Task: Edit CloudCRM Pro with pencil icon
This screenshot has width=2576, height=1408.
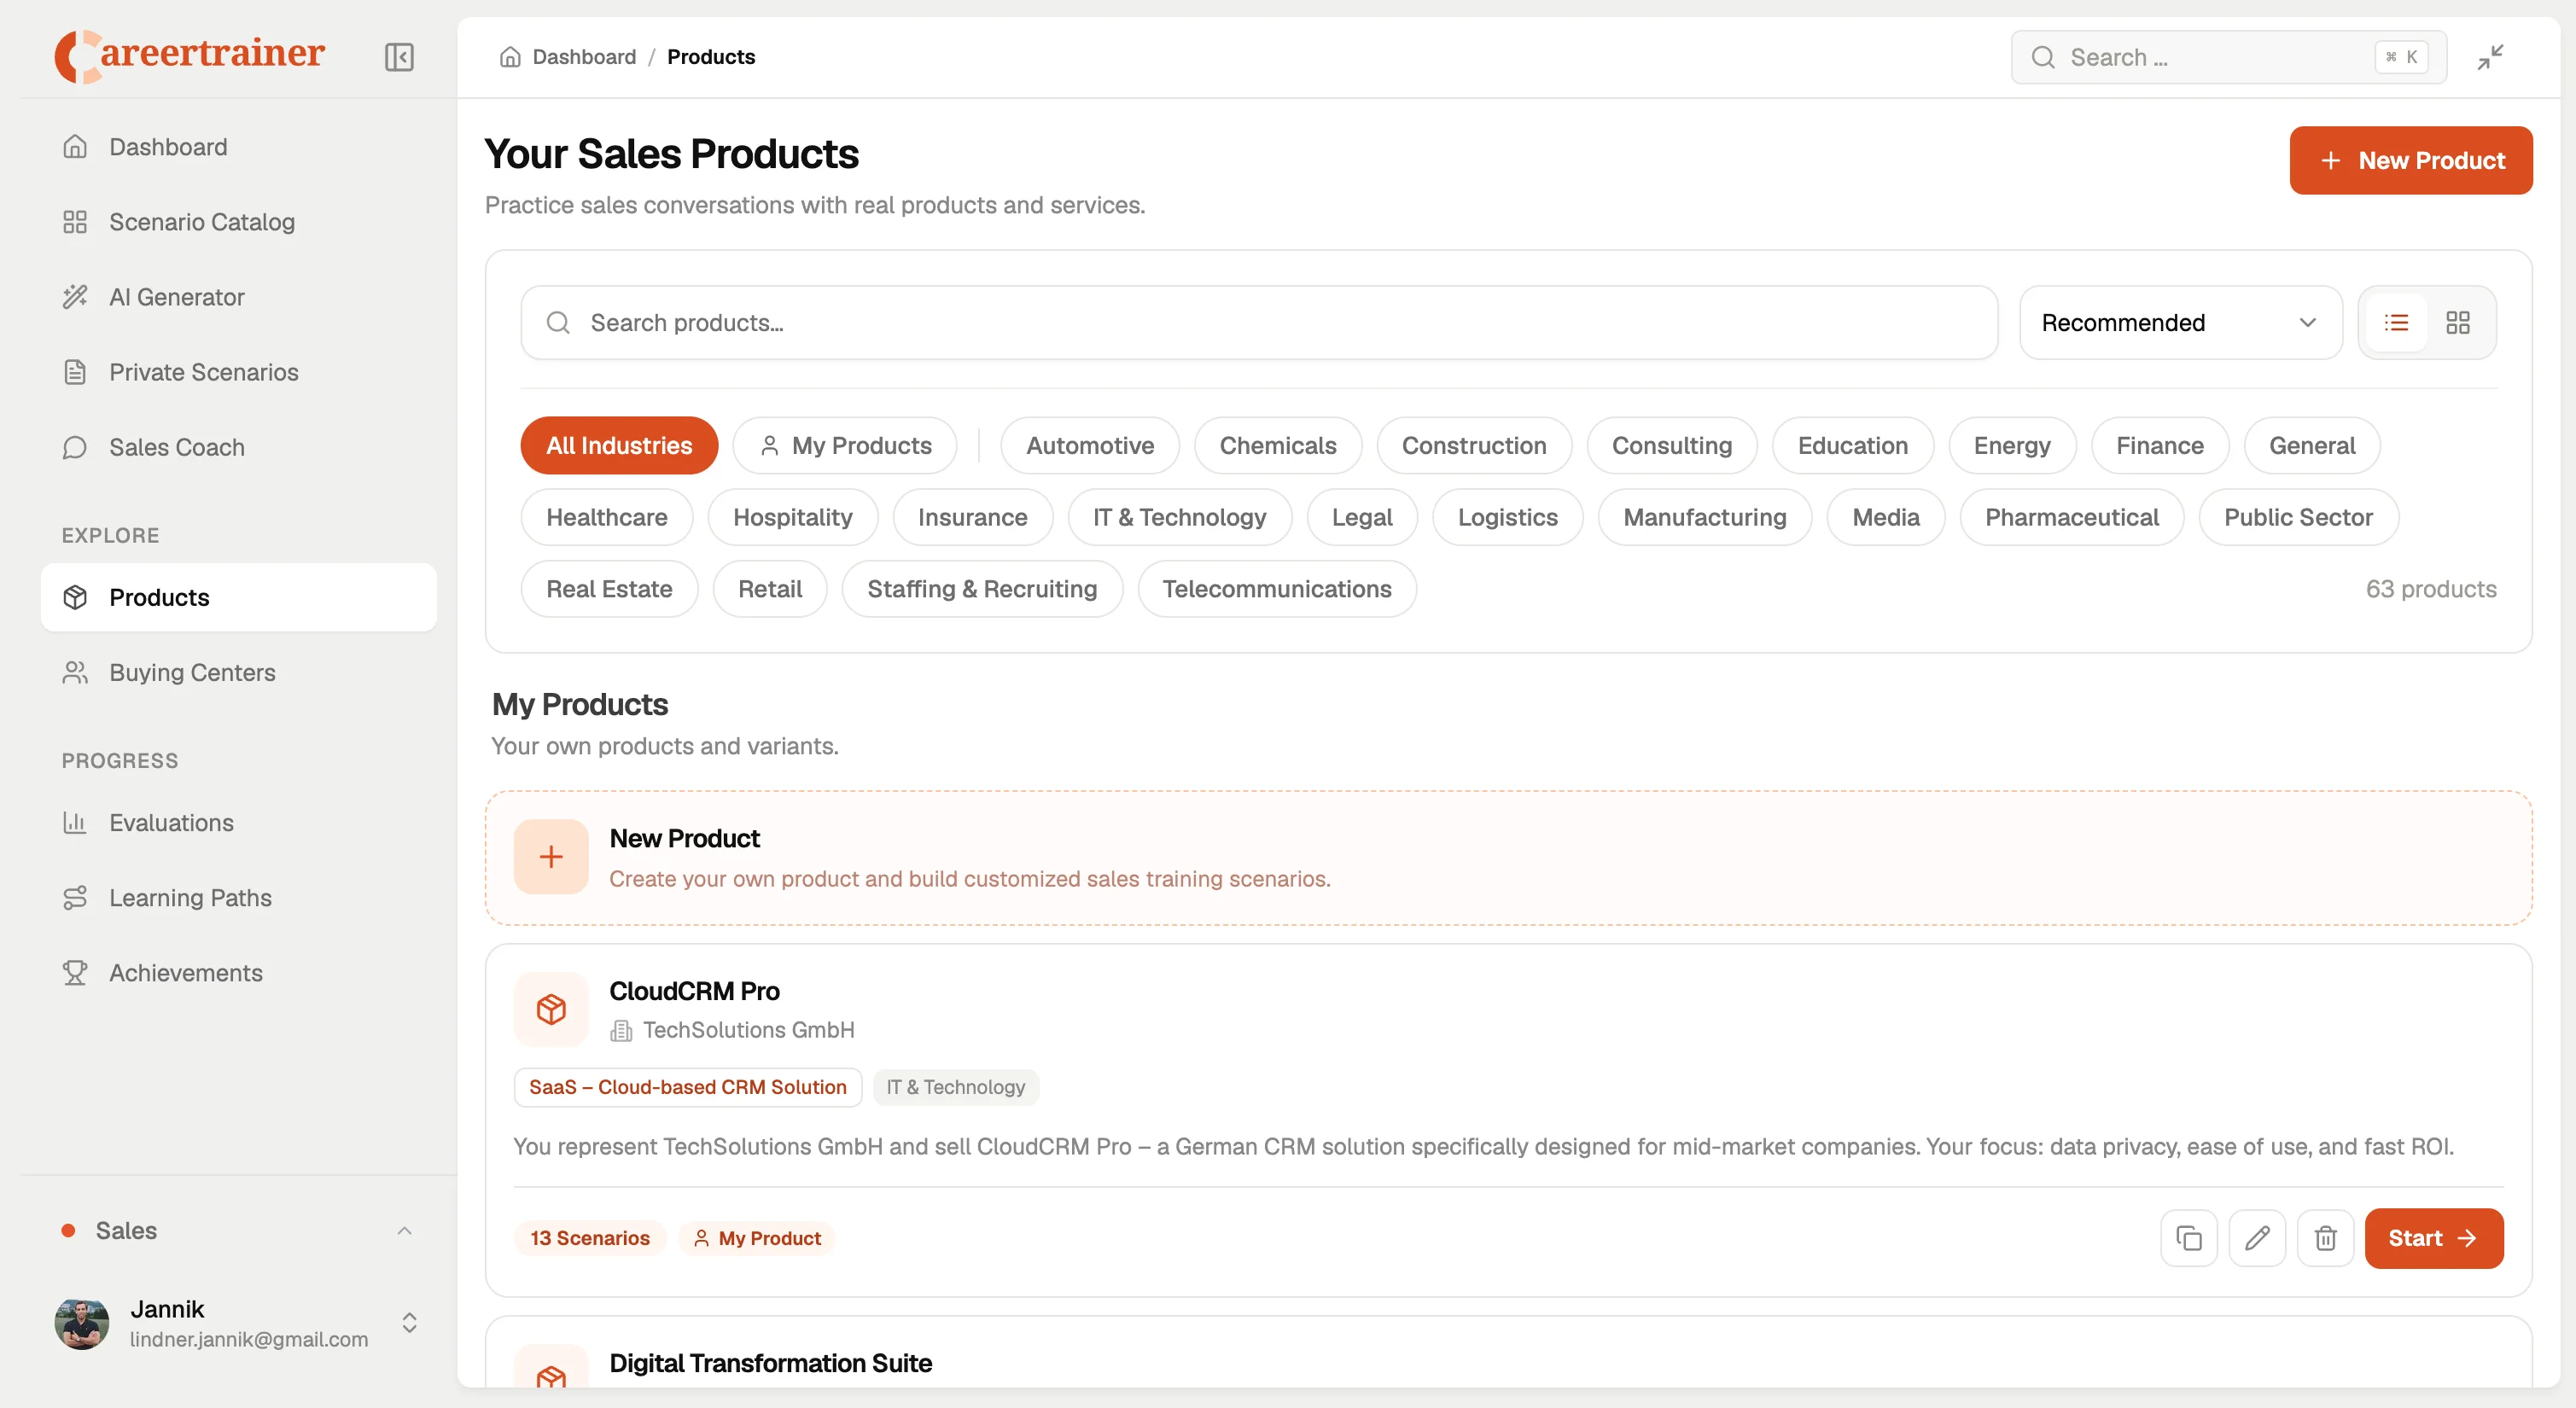Action: (x=2257, y=1238)
